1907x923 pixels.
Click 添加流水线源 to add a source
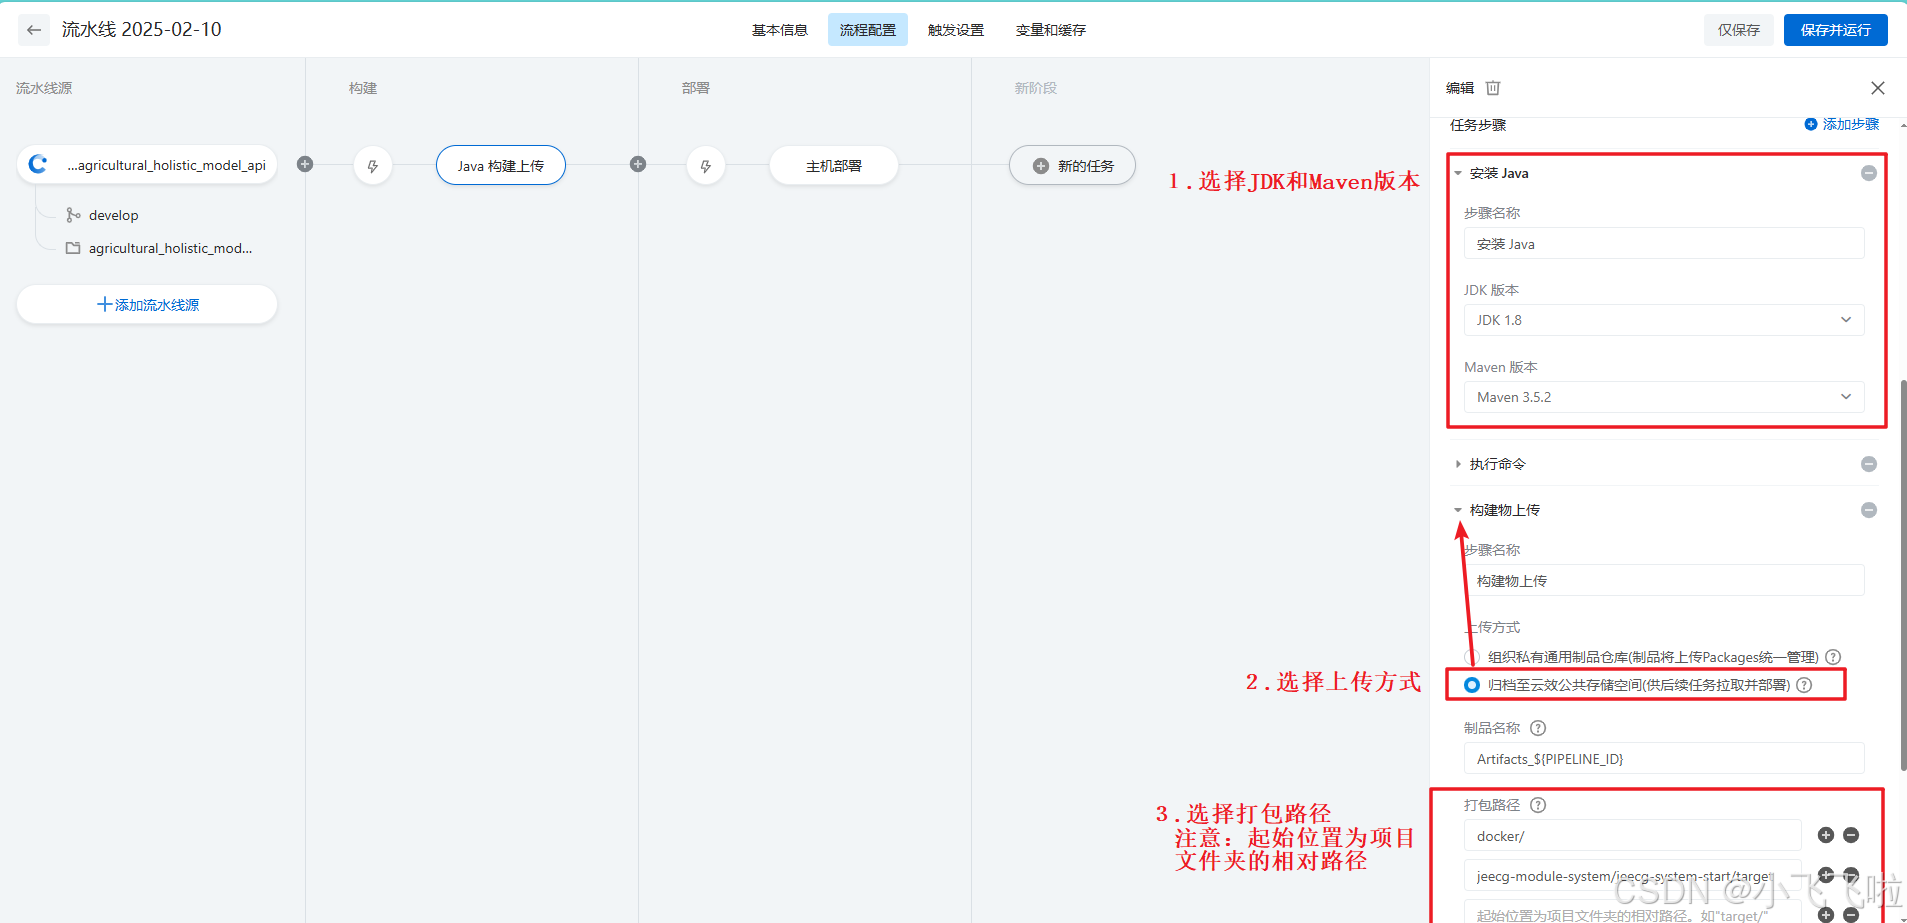(147, 304)
